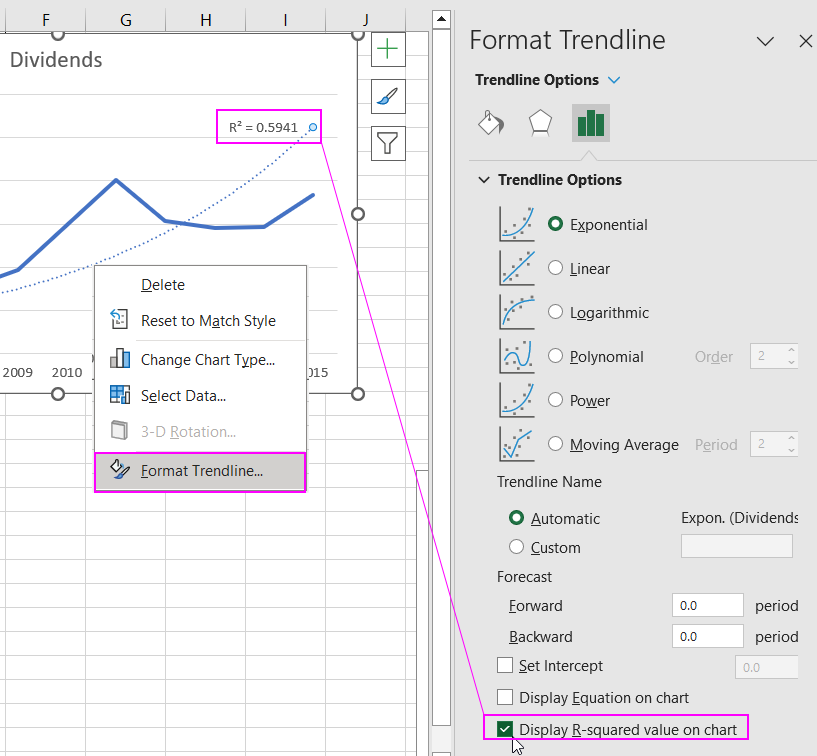
Task: Uncheck Display R-squared value on chart
Action: (x=506, y=729)
